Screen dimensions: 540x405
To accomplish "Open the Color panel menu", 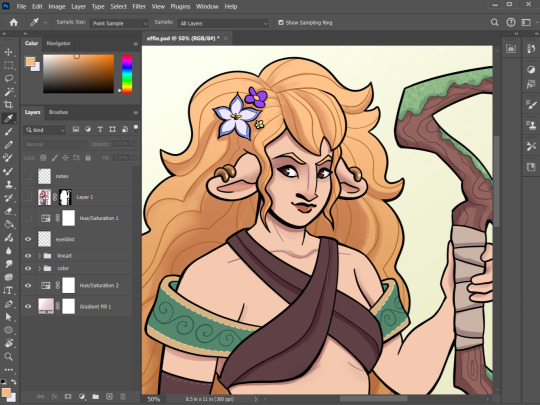I will (x=135, y=44).
